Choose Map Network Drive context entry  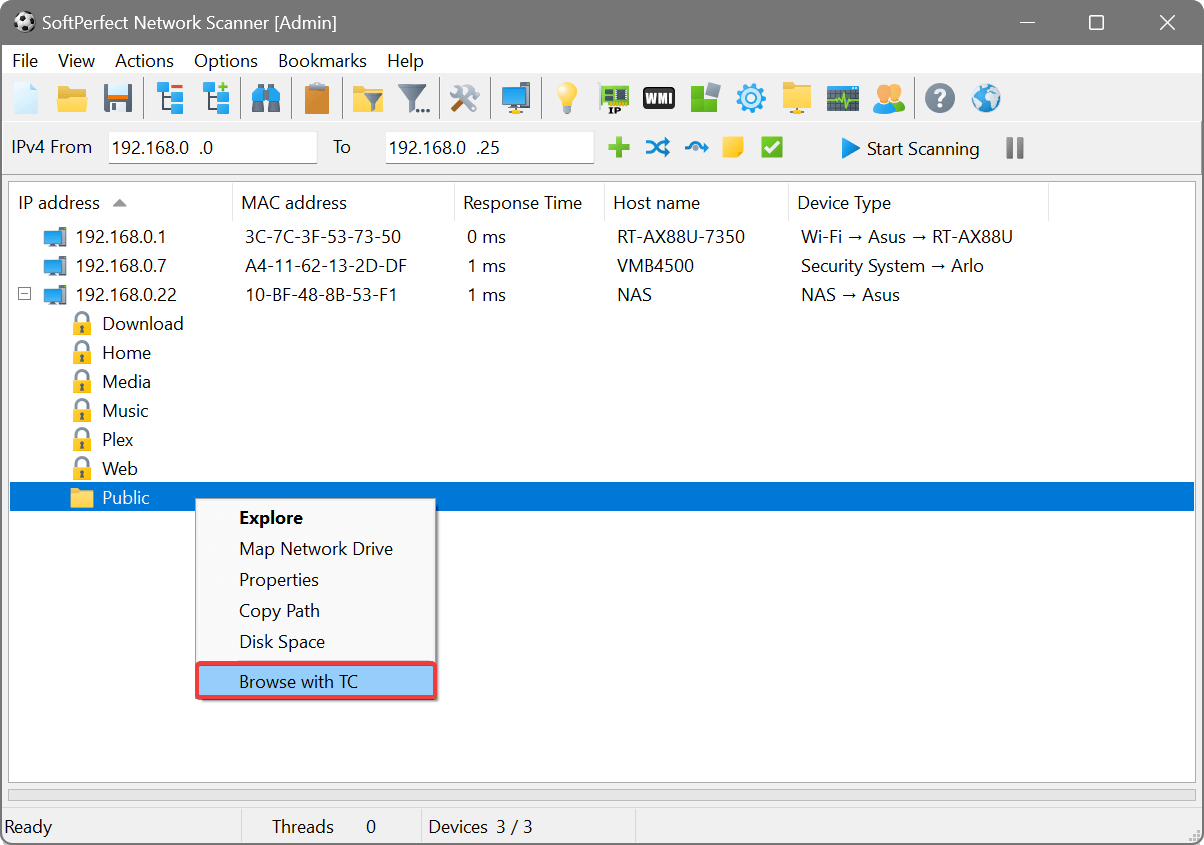(x=316, y=549)
